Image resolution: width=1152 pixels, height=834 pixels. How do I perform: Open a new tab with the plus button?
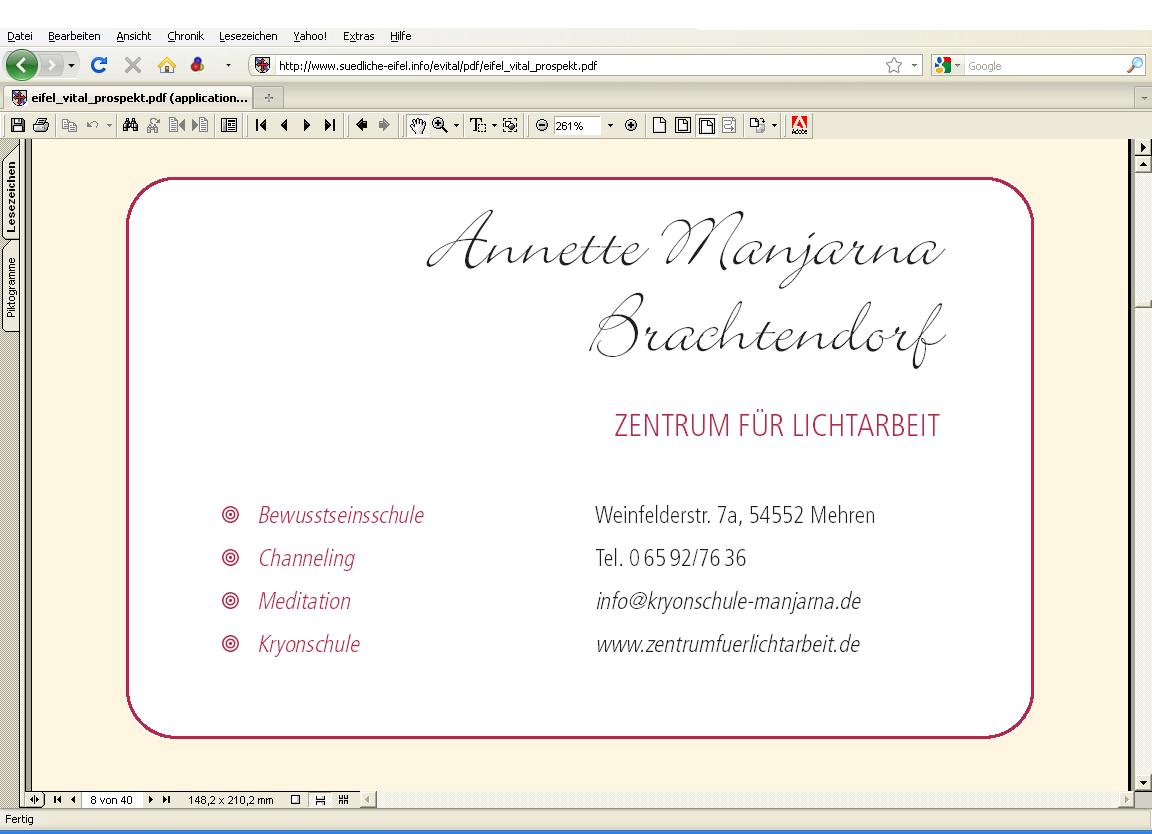268,98
